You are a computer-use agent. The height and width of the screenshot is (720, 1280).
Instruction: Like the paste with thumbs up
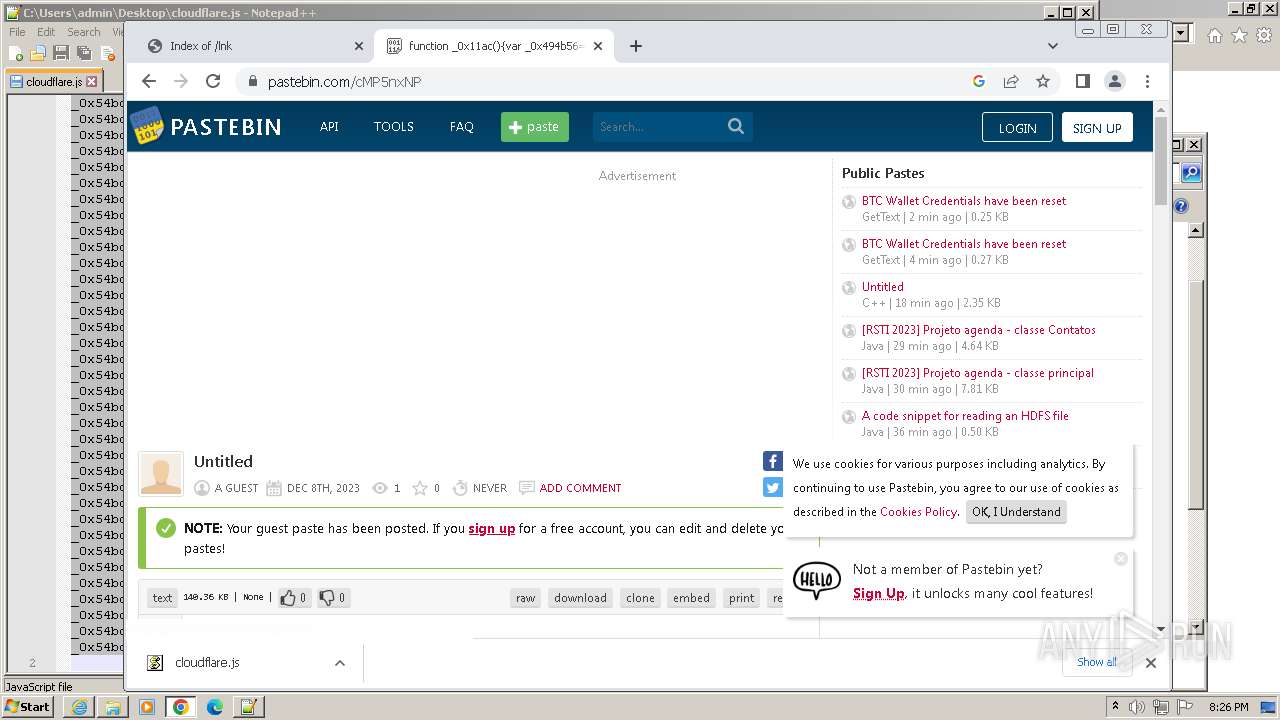click(293, 598)
